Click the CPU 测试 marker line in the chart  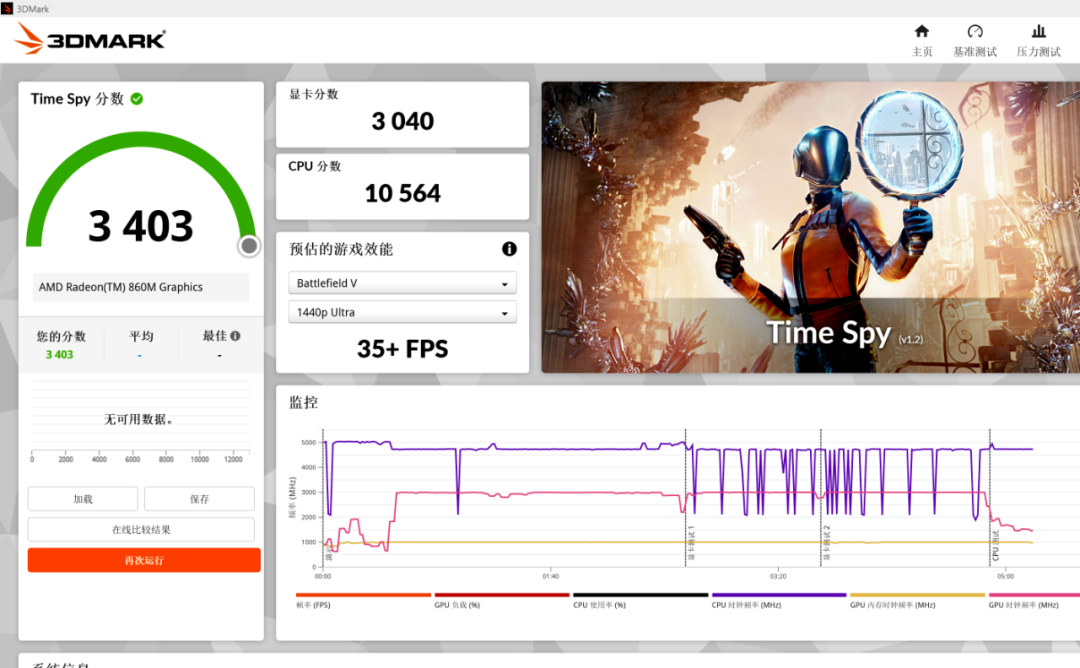[990, 497]
